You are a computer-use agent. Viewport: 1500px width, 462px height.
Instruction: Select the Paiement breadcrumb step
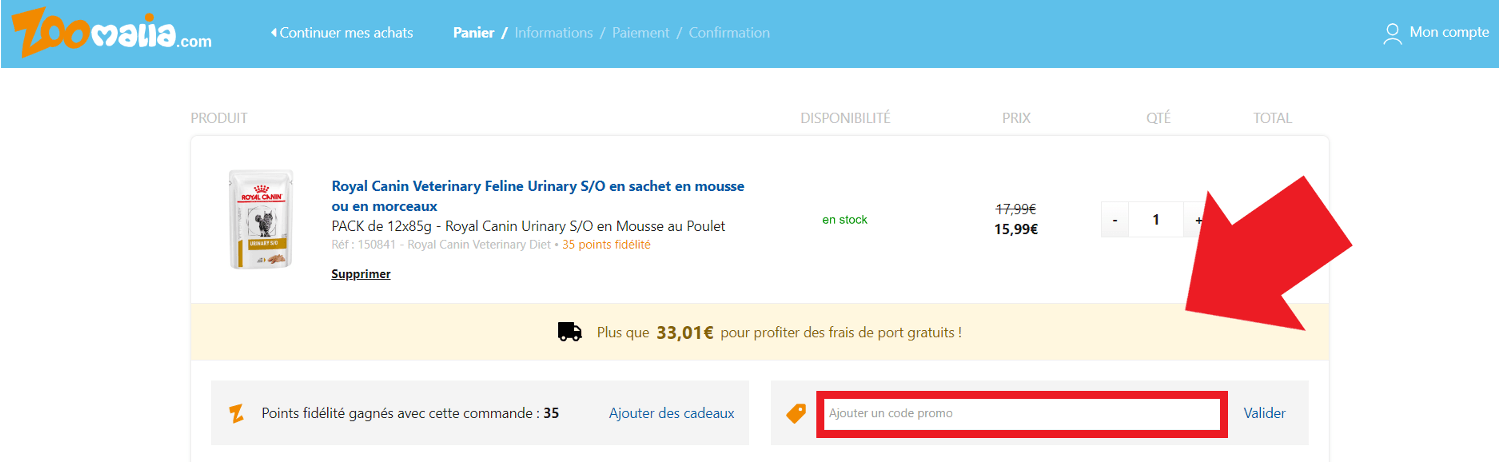pyautogui.click(x=641, y=33)
